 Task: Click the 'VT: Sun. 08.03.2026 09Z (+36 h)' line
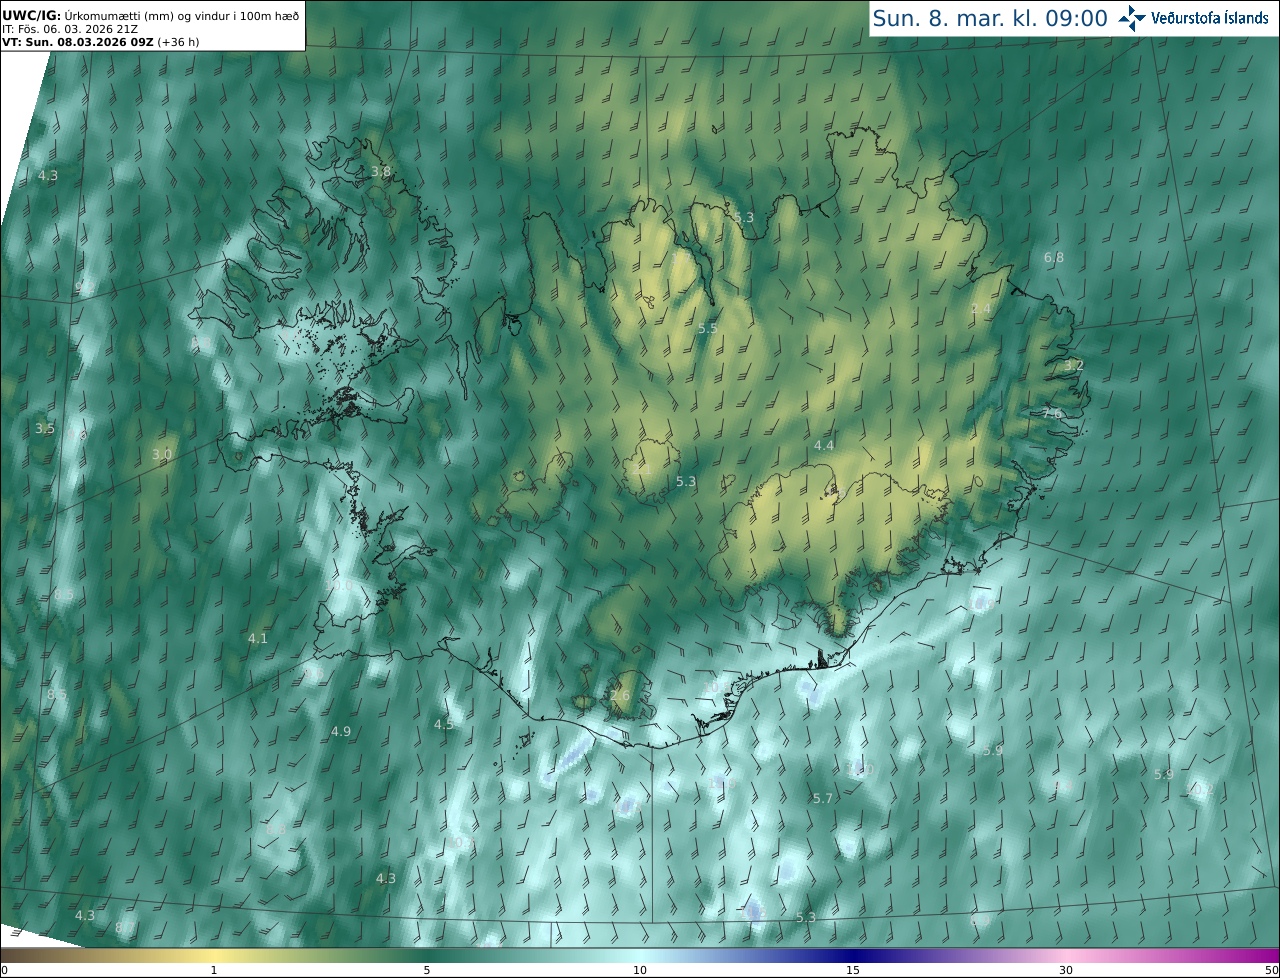(100, 42)
